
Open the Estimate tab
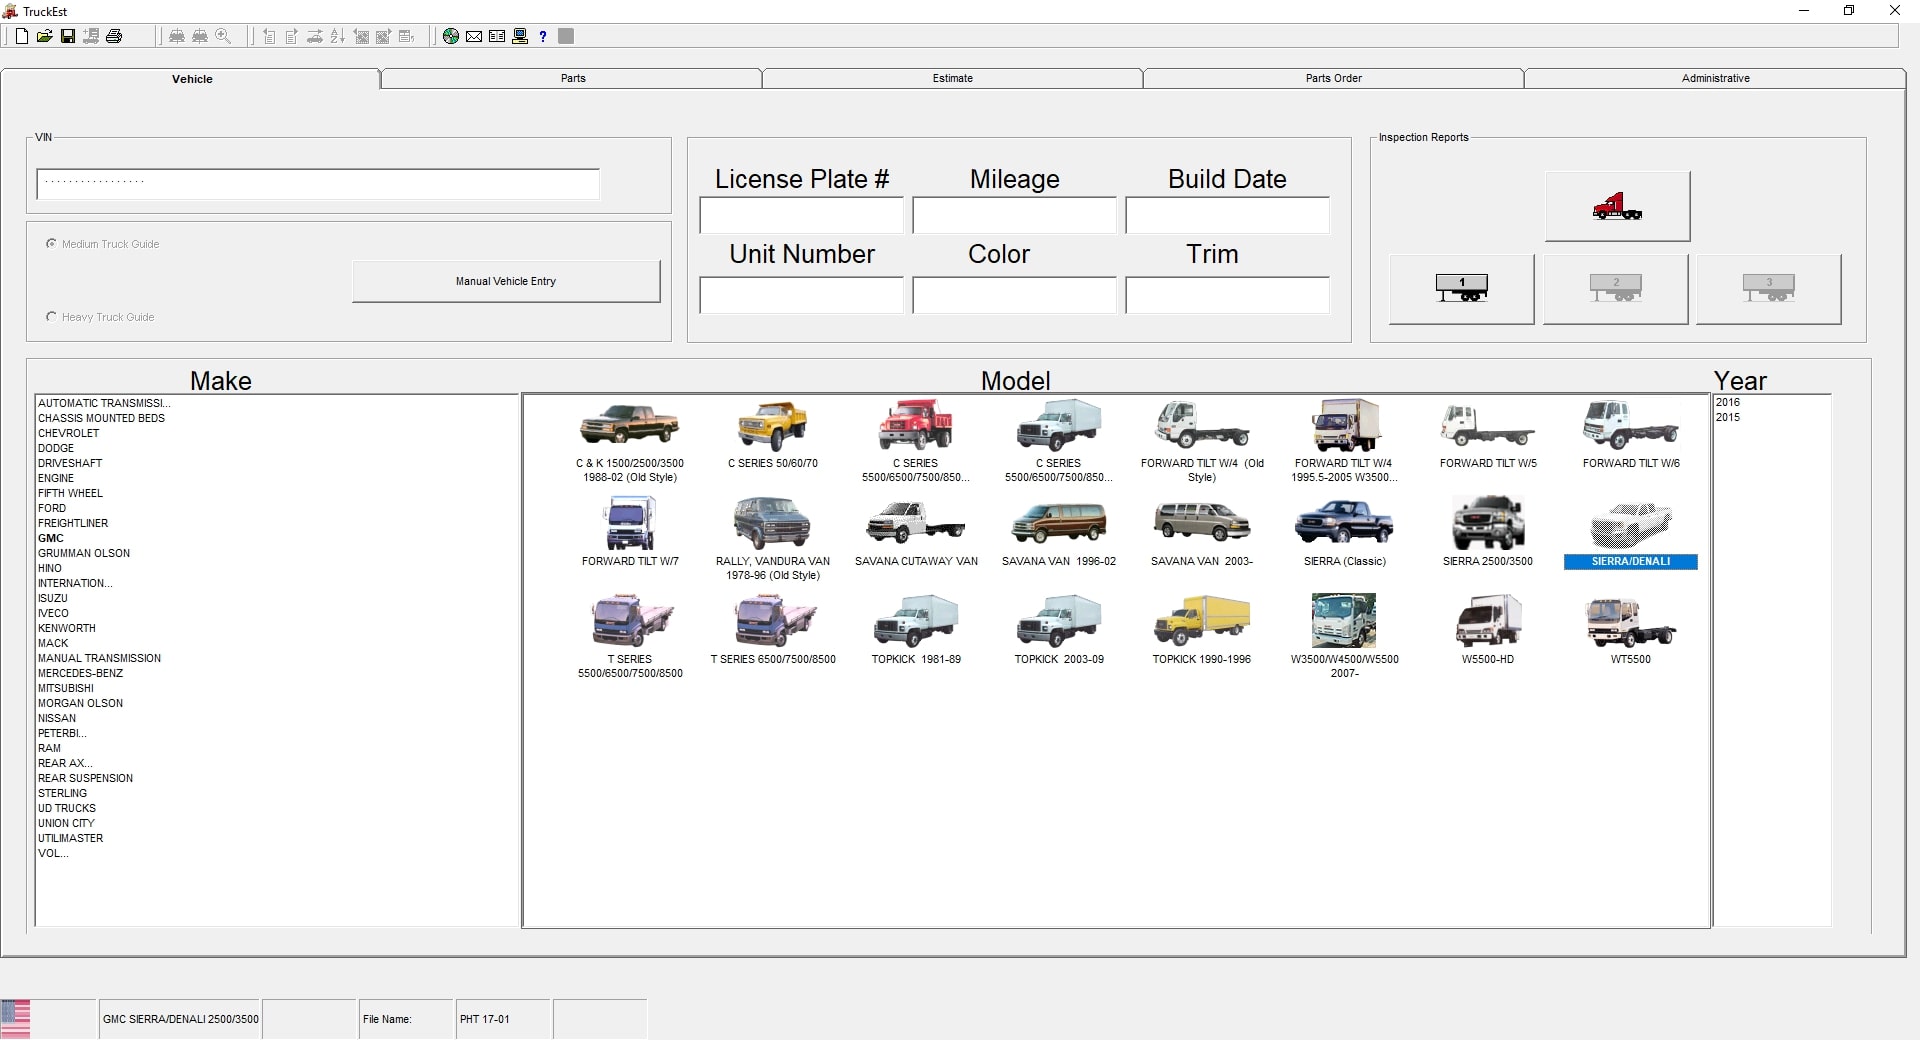tap(952, 78)
